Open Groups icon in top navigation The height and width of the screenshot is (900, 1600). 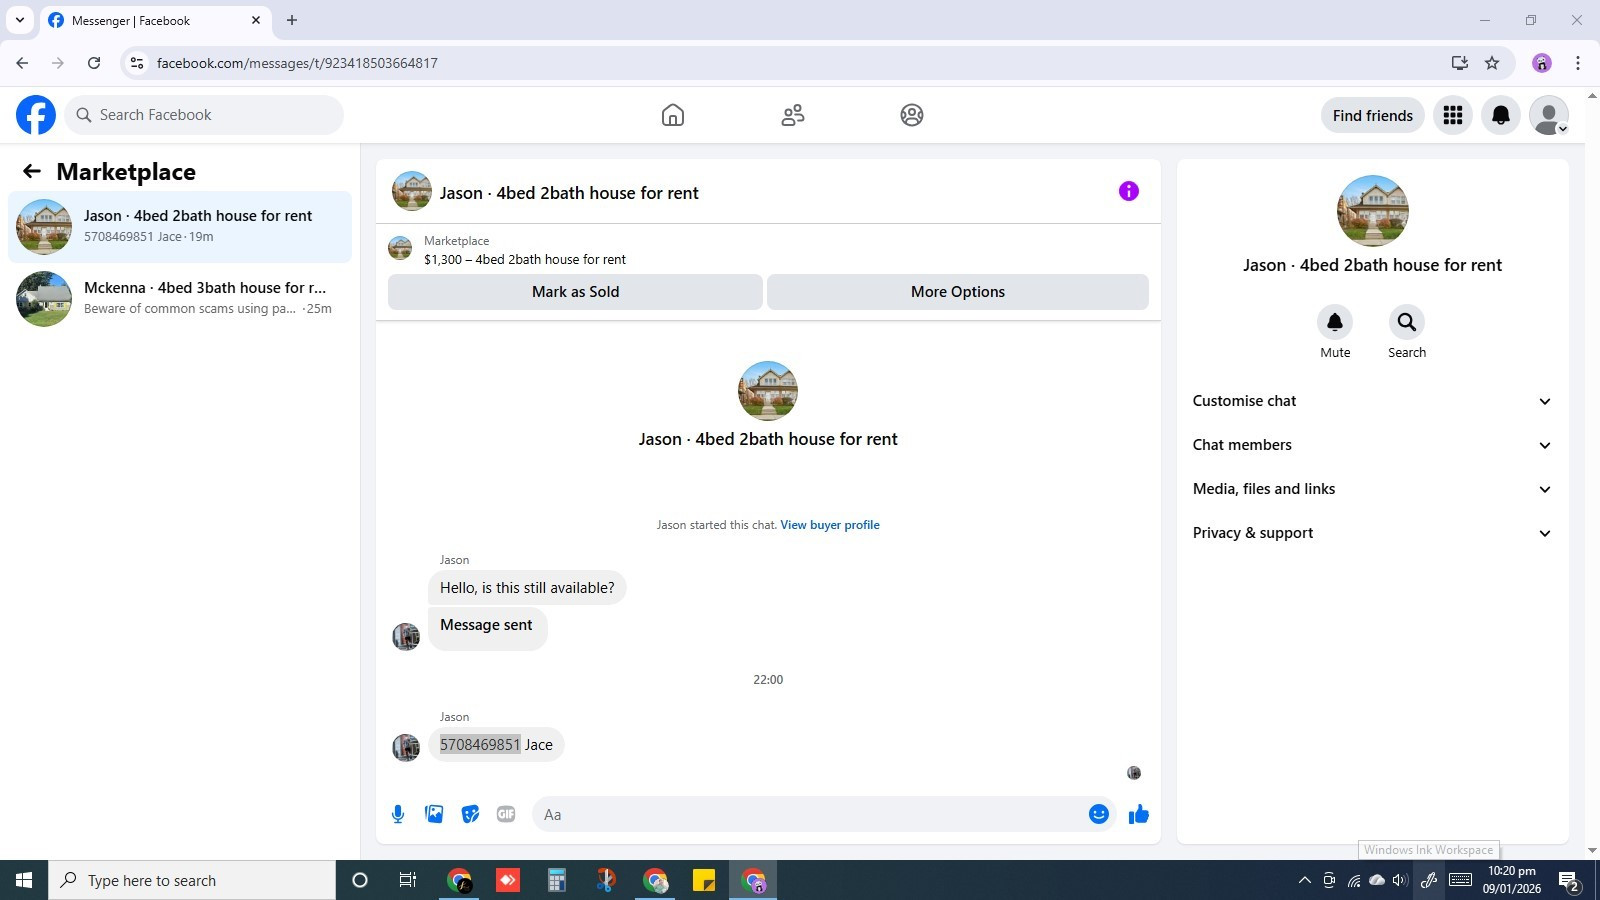[x=912, y=115]
